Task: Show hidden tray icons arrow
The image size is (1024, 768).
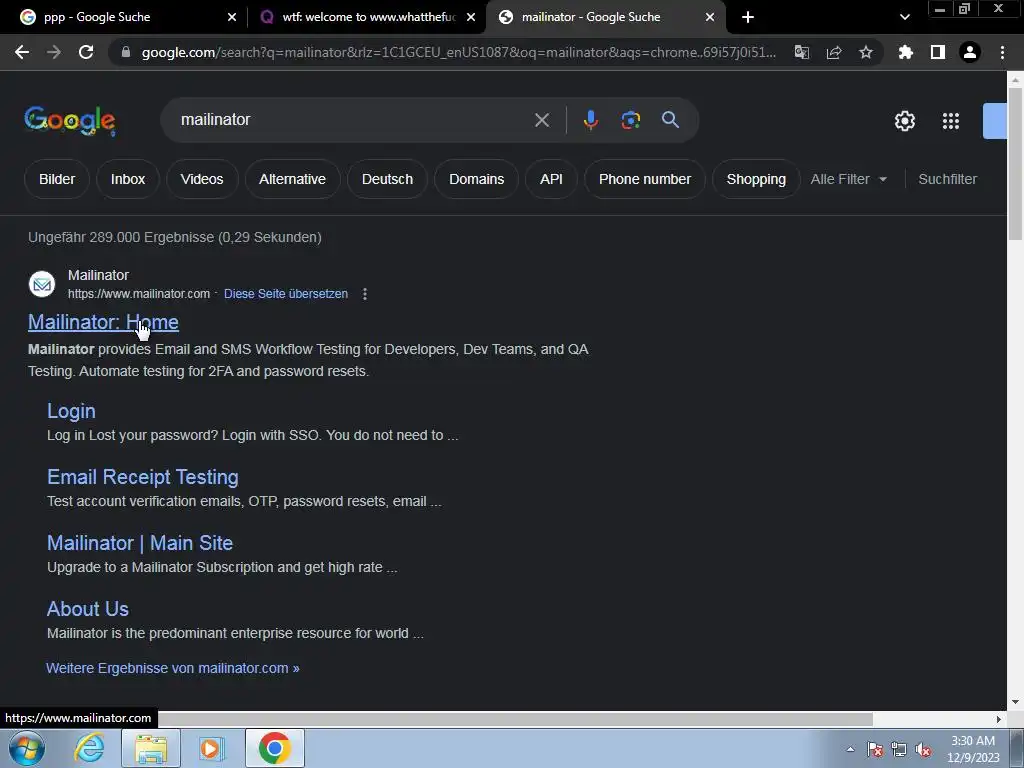Action: pos(850,750)
